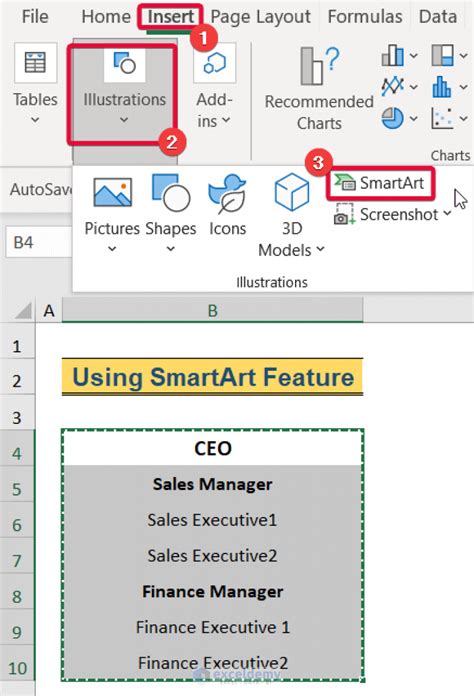Click the Icons duck-and-leaf button
Screen dimensions: 474x696
tap(227, 194)
